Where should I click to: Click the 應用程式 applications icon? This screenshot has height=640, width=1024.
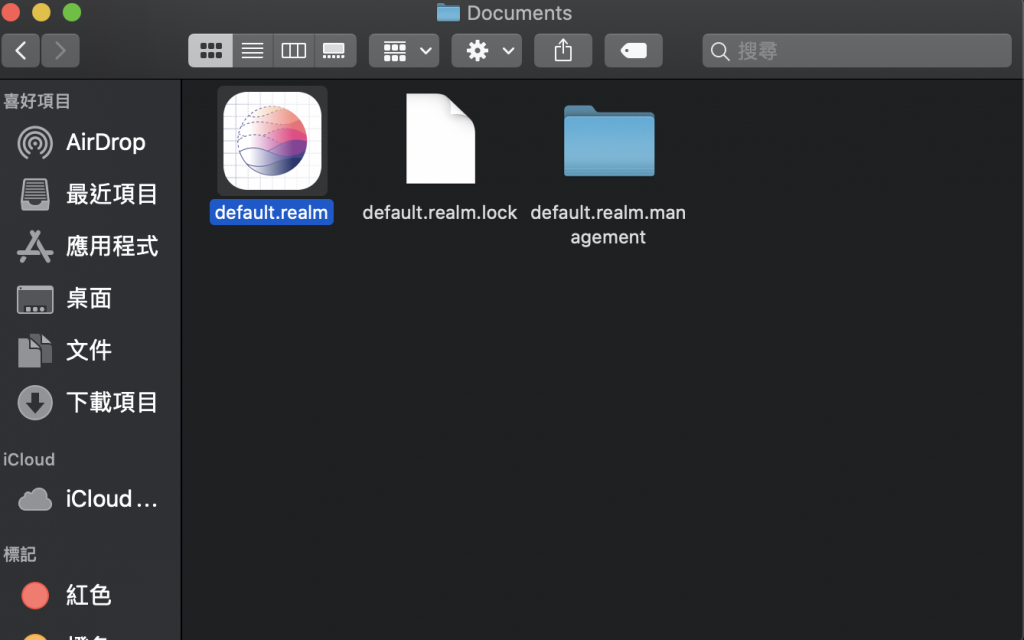tap(35, 247)
